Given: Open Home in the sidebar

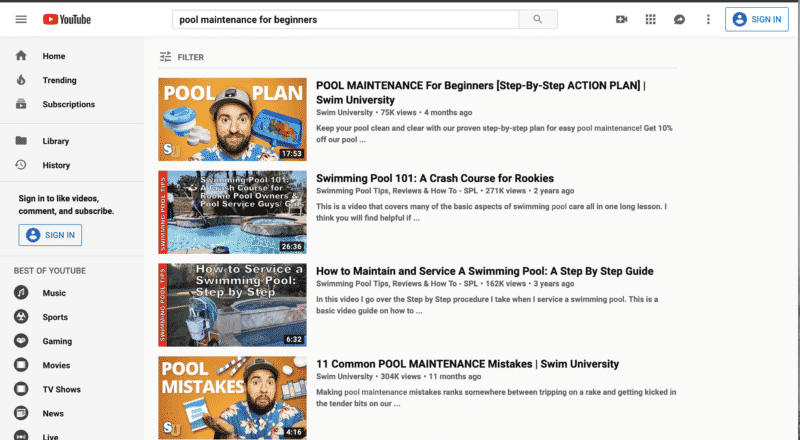Looking at the screenshot, I should [x=54, y=56].
